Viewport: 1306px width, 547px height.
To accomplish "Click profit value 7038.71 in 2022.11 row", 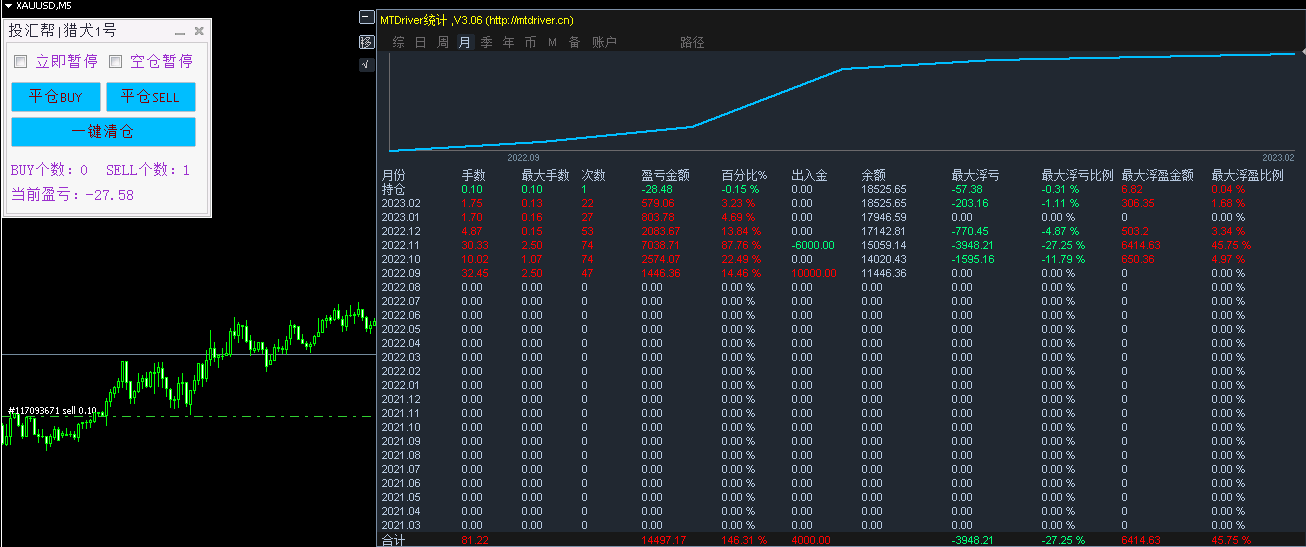I will coord(662,245).
